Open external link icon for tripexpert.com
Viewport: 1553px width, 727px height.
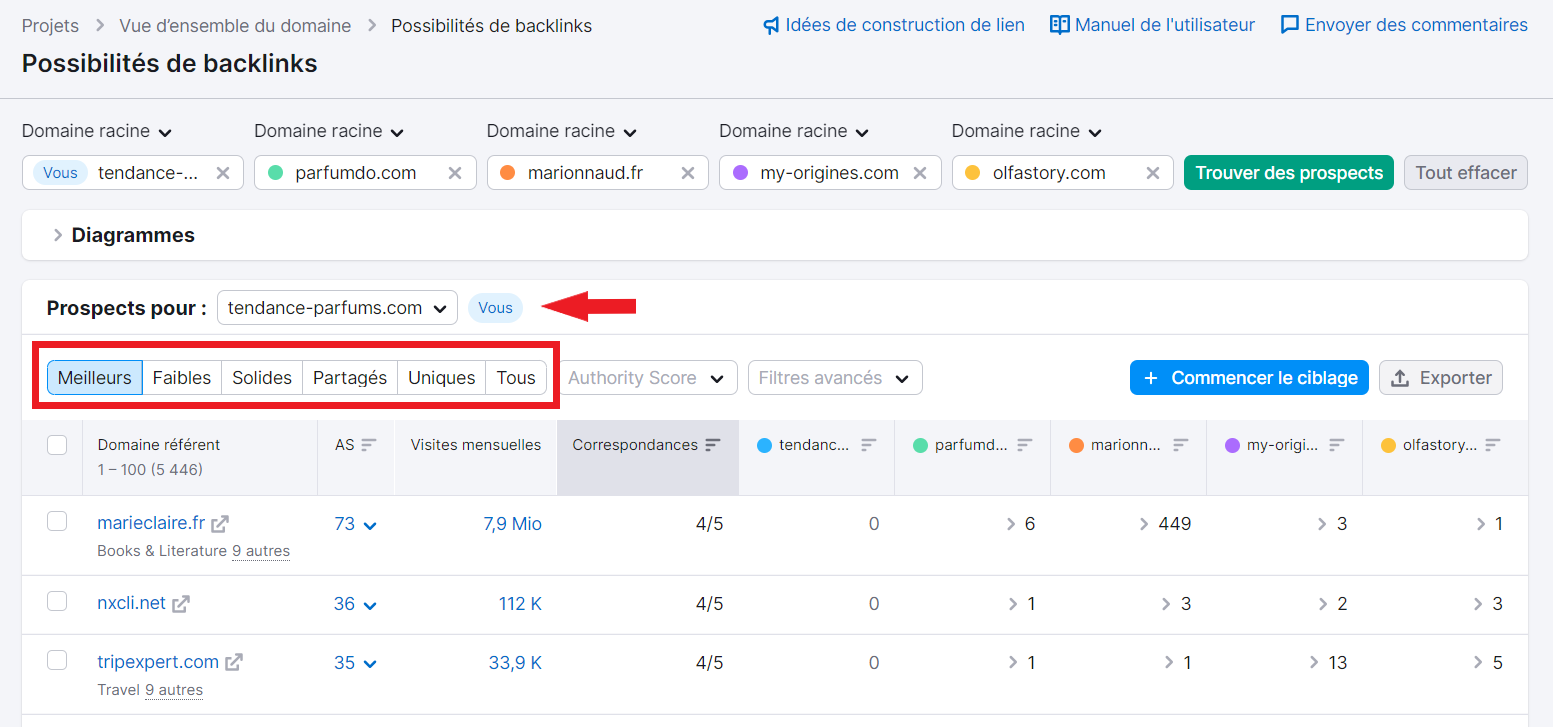[x=234, y=662]
